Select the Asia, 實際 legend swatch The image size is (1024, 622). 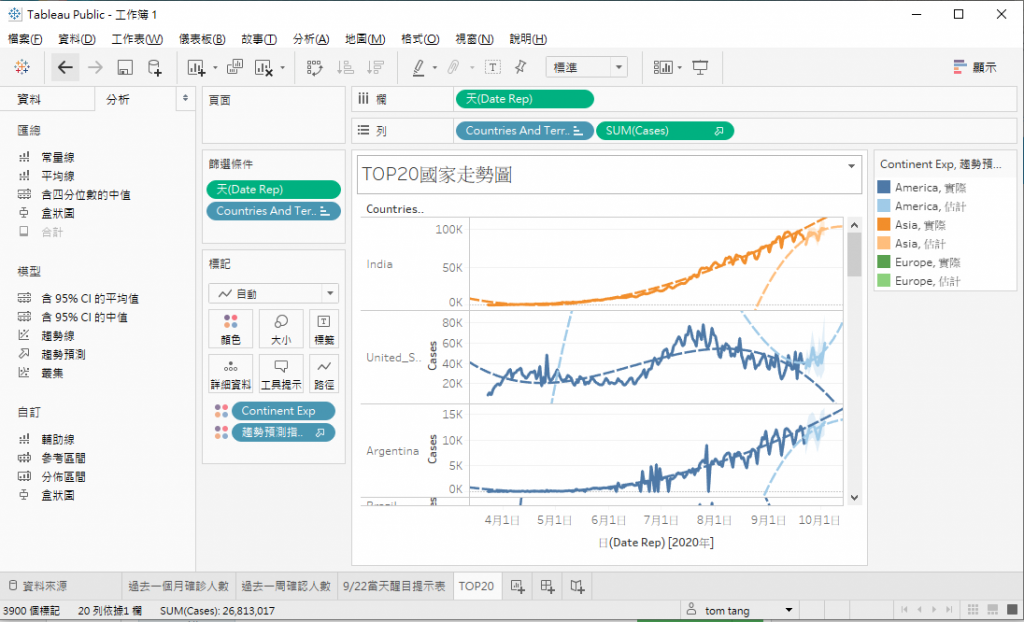[x=884, y=225]
